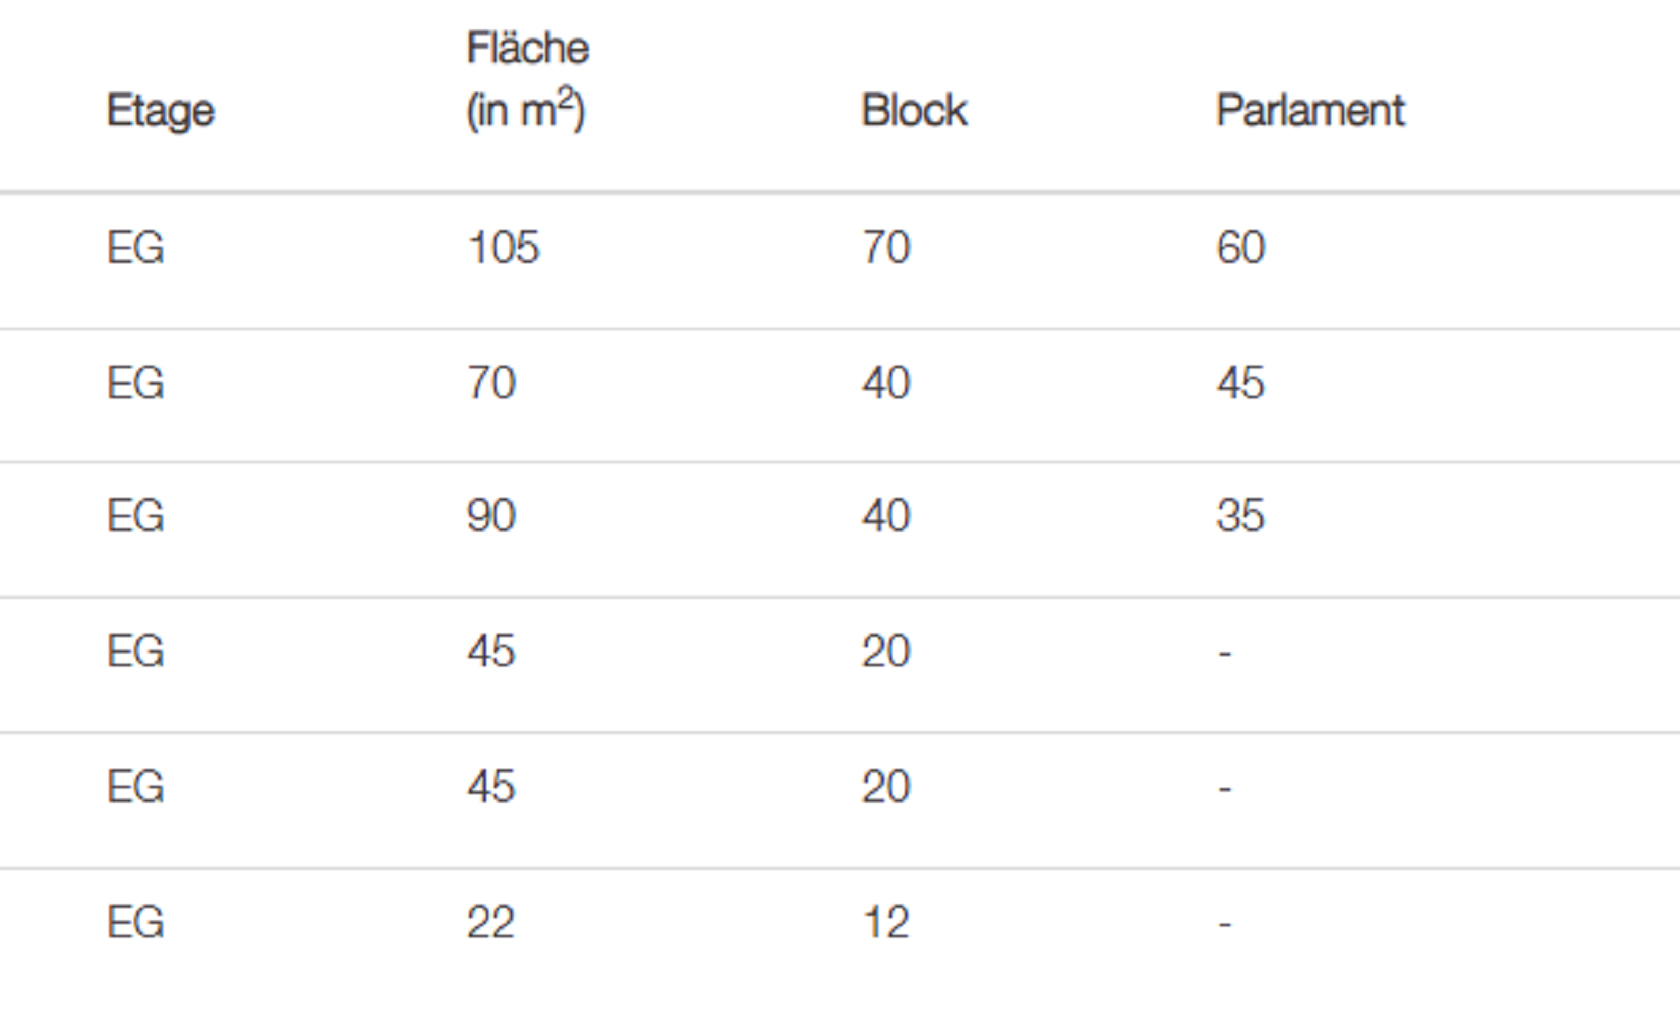Click Block value 40 in the 70 m² row
This screenshot has height=1024, width=1680.
tap(886, 384)
